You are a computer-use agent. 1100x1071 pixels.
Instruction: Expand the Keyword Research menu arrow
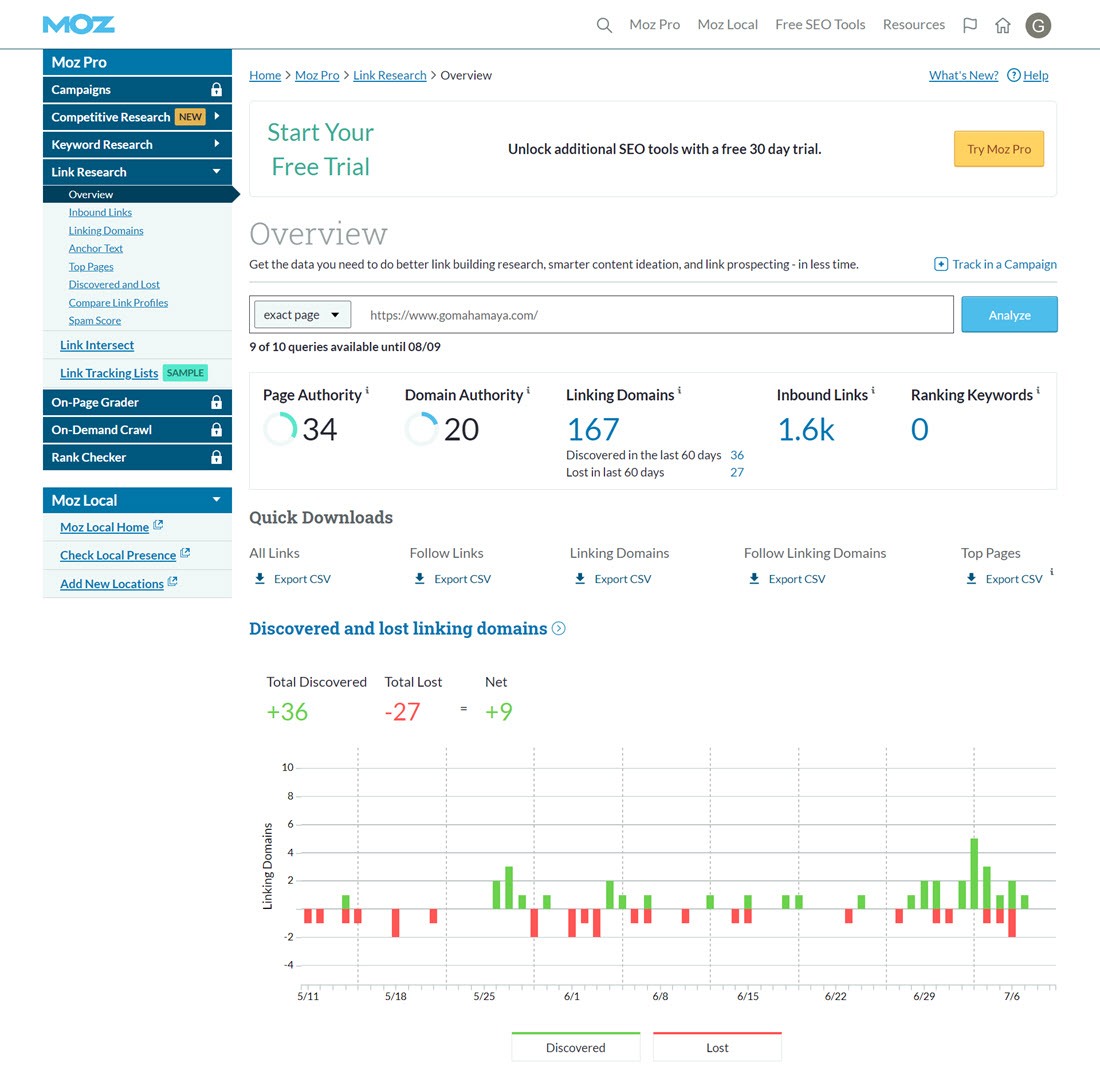pos(217,144)
